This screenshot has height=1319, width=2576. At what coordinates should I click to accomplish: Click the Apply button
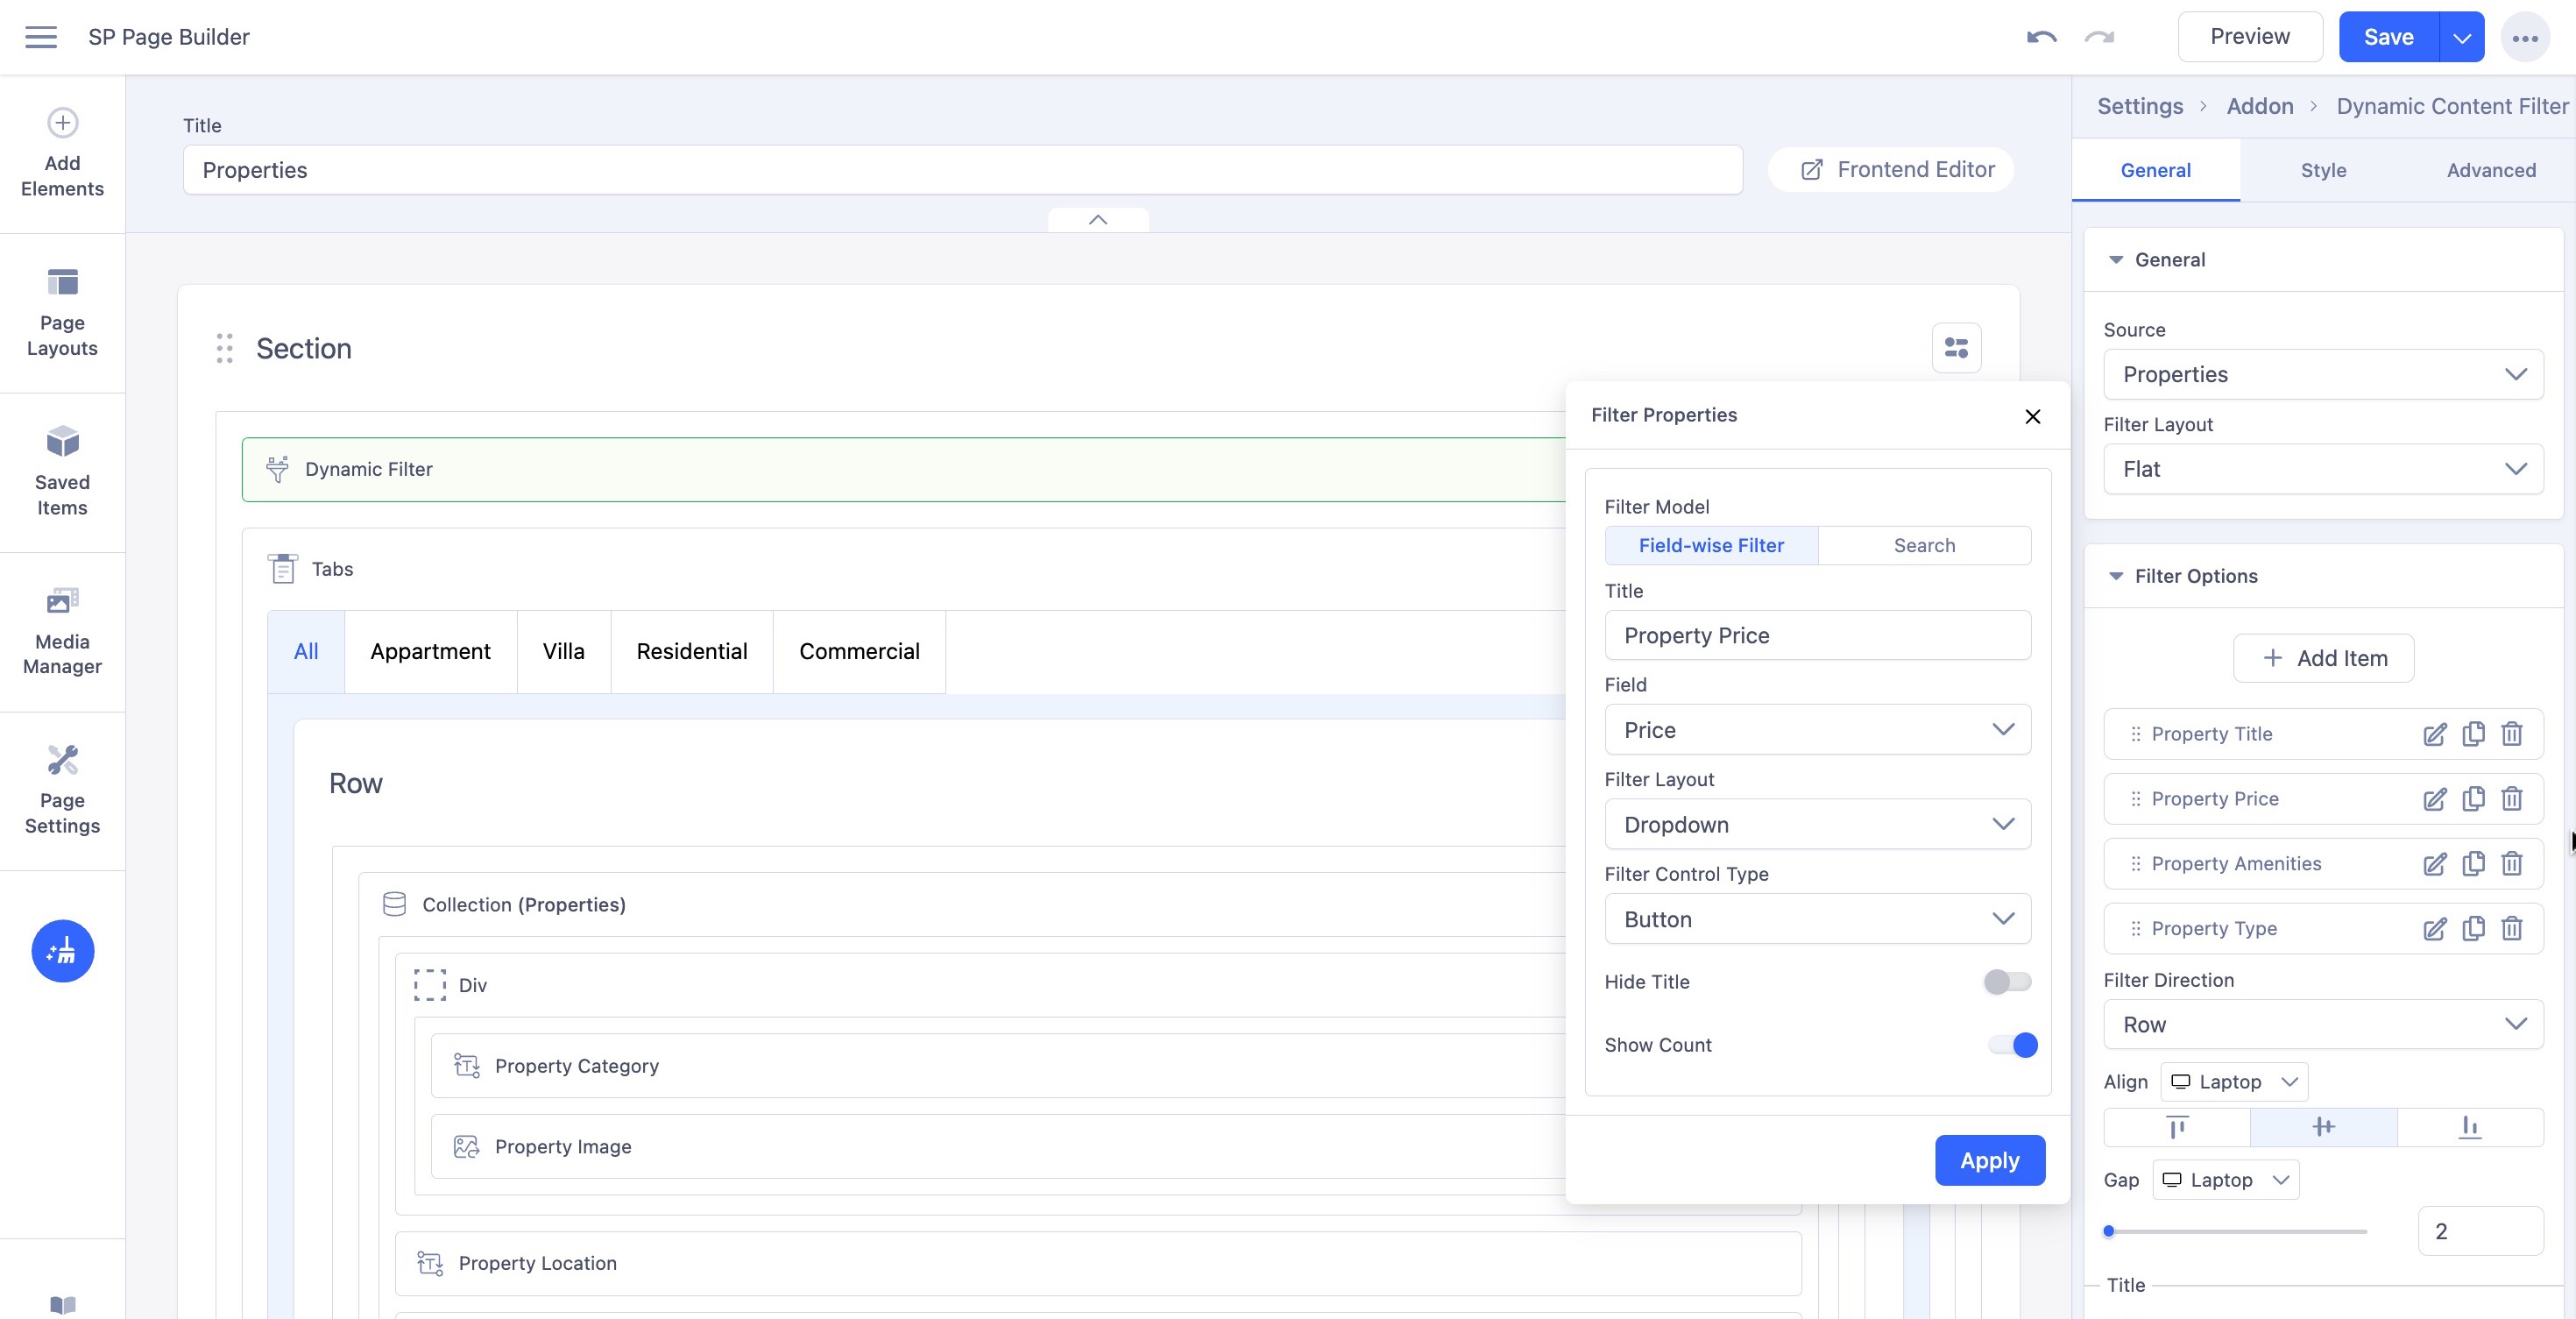click(x=1989, y=1160)
